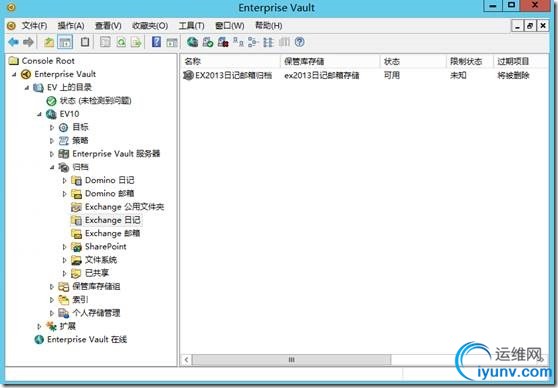Expand the 已共享 node

[64, 273]
